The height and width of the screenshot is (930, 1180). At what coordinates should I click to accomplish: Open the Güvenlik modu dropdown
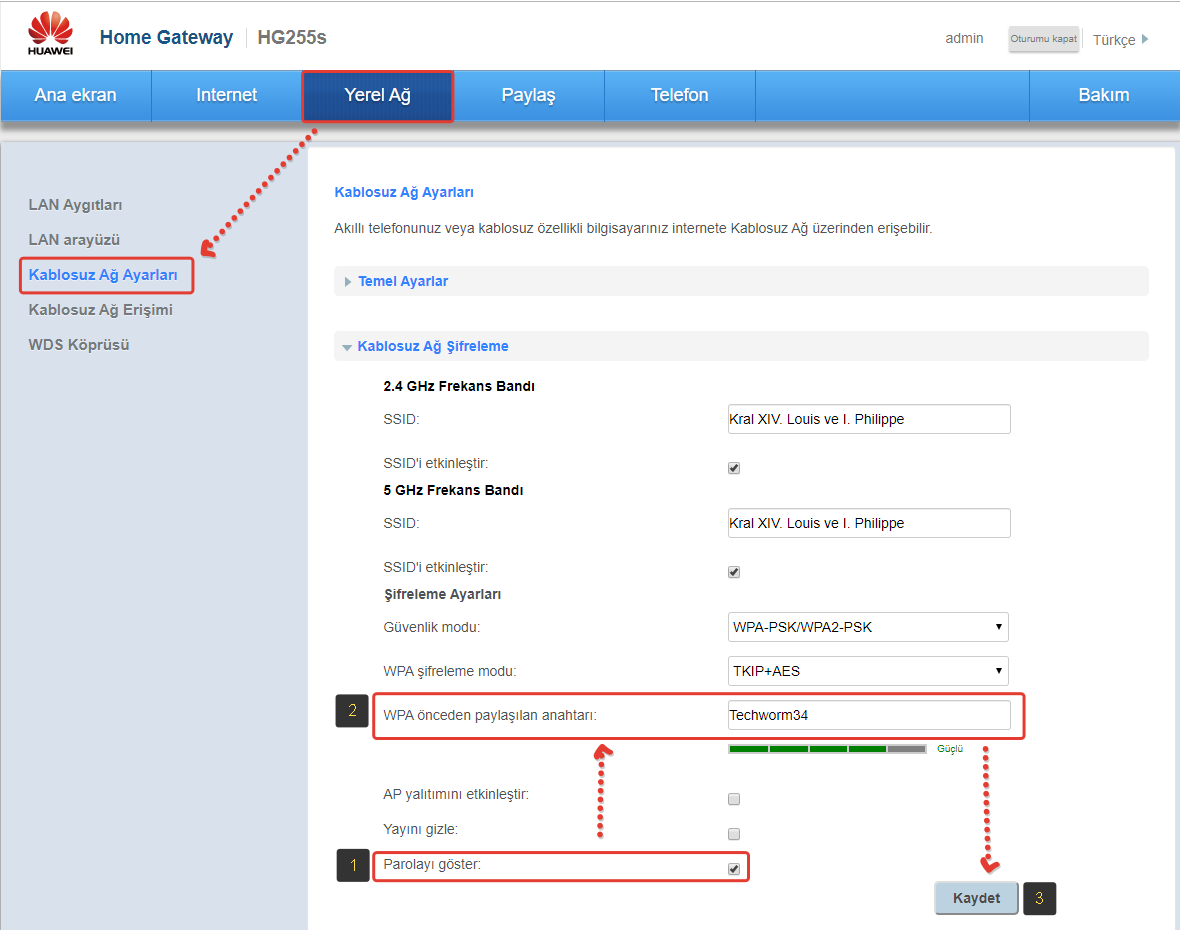click(x=867, y=627)
